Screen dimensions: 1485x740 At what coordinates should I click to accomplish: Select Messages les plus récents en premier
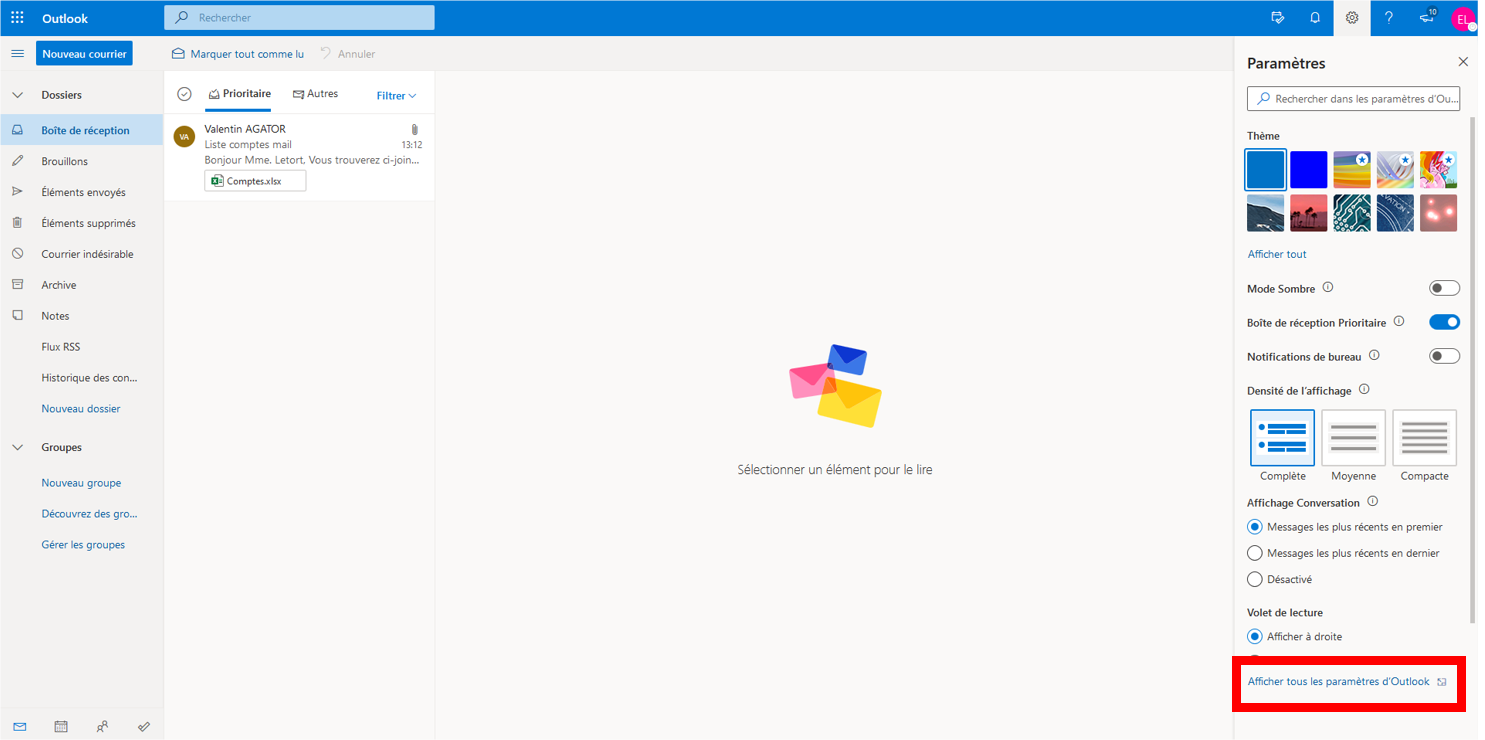tap(1255, 527)
